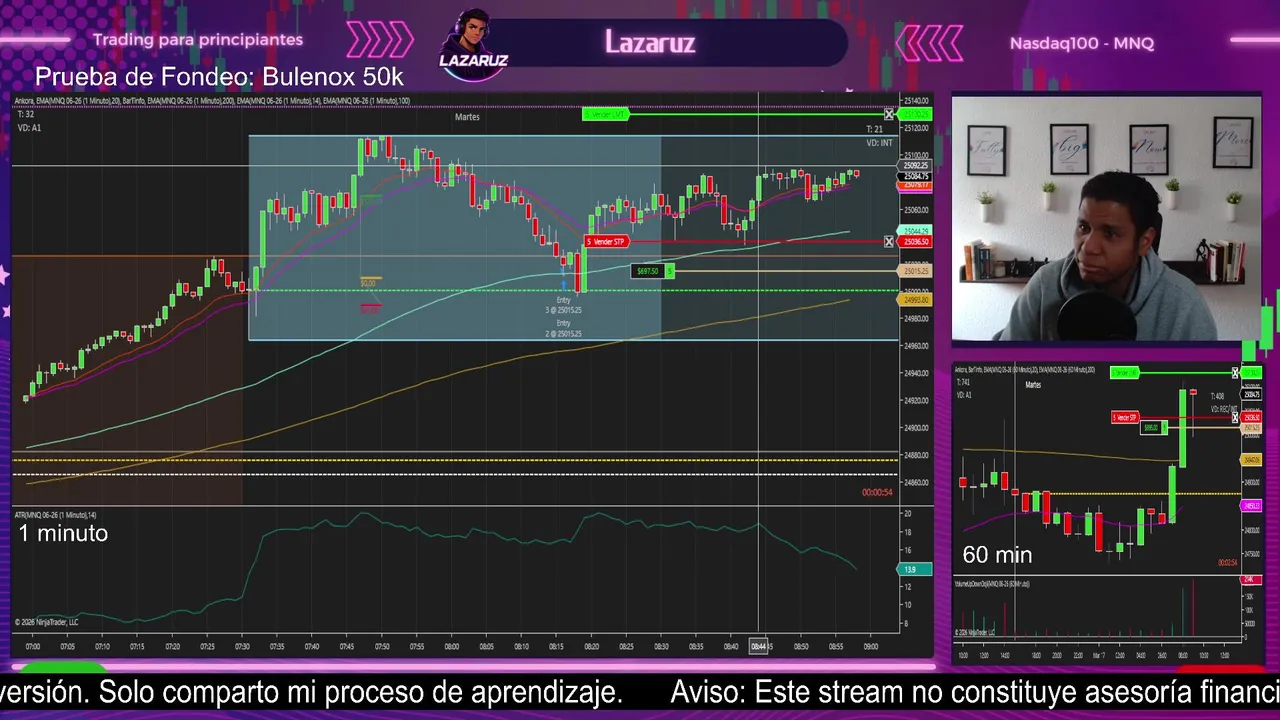Select the 25015.25 entry price marker
The image size is (1280, 720).
(x=916, y=271)
